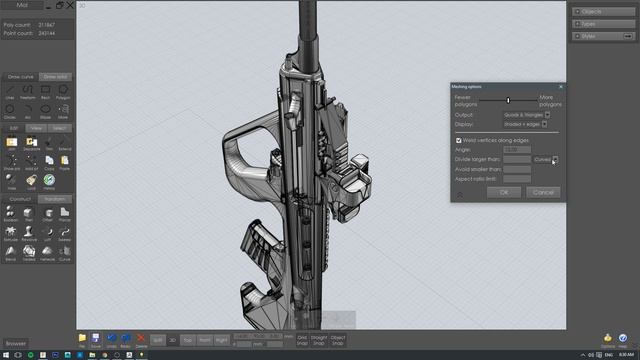Click the Save disk icon
The image size is (640, 360).
tap(96, 340)
